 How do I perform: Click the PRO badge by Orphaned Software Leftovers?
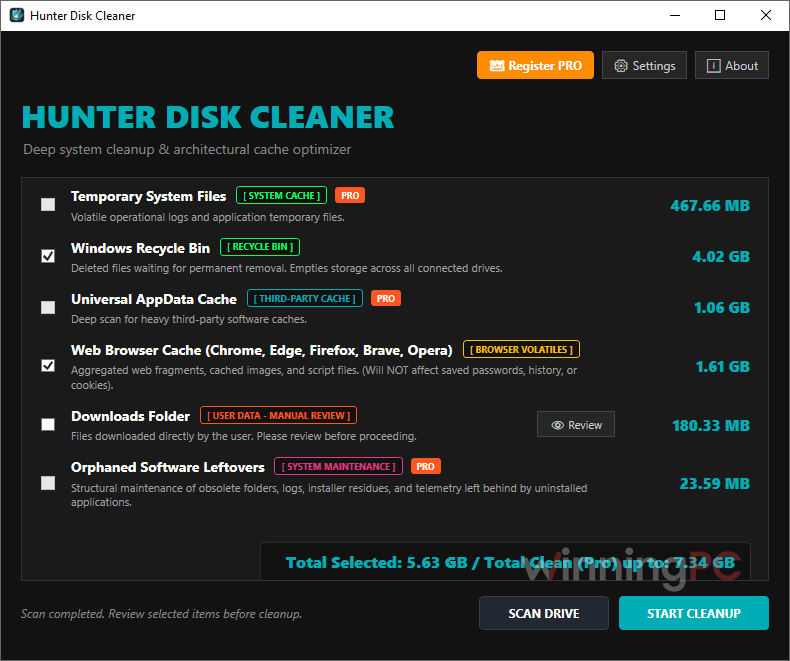point(425,466)
